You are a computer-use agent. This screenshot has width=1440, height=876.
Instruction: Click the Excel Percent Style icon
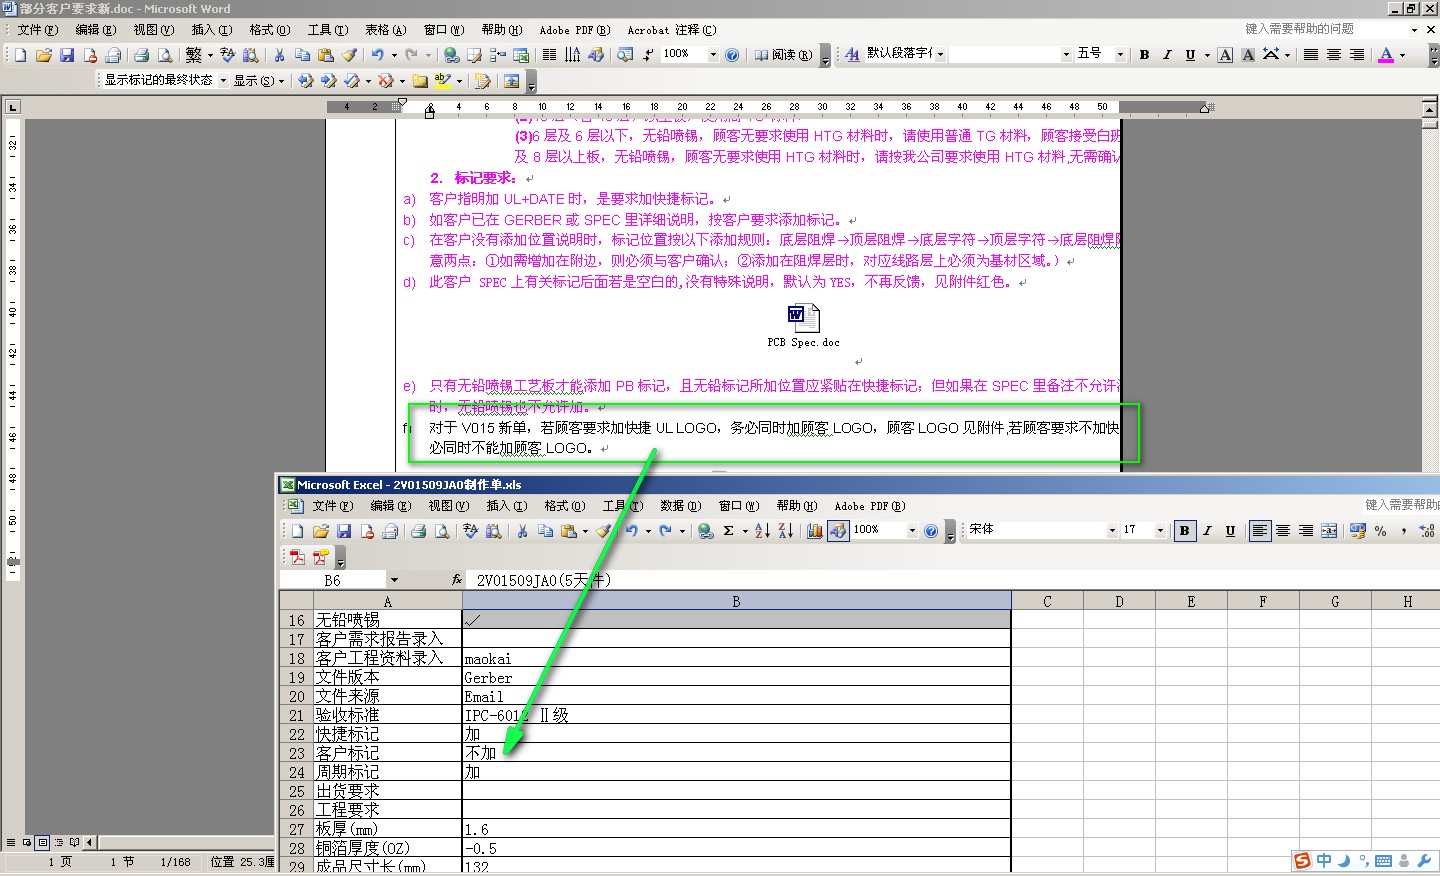coord(1381,531)
